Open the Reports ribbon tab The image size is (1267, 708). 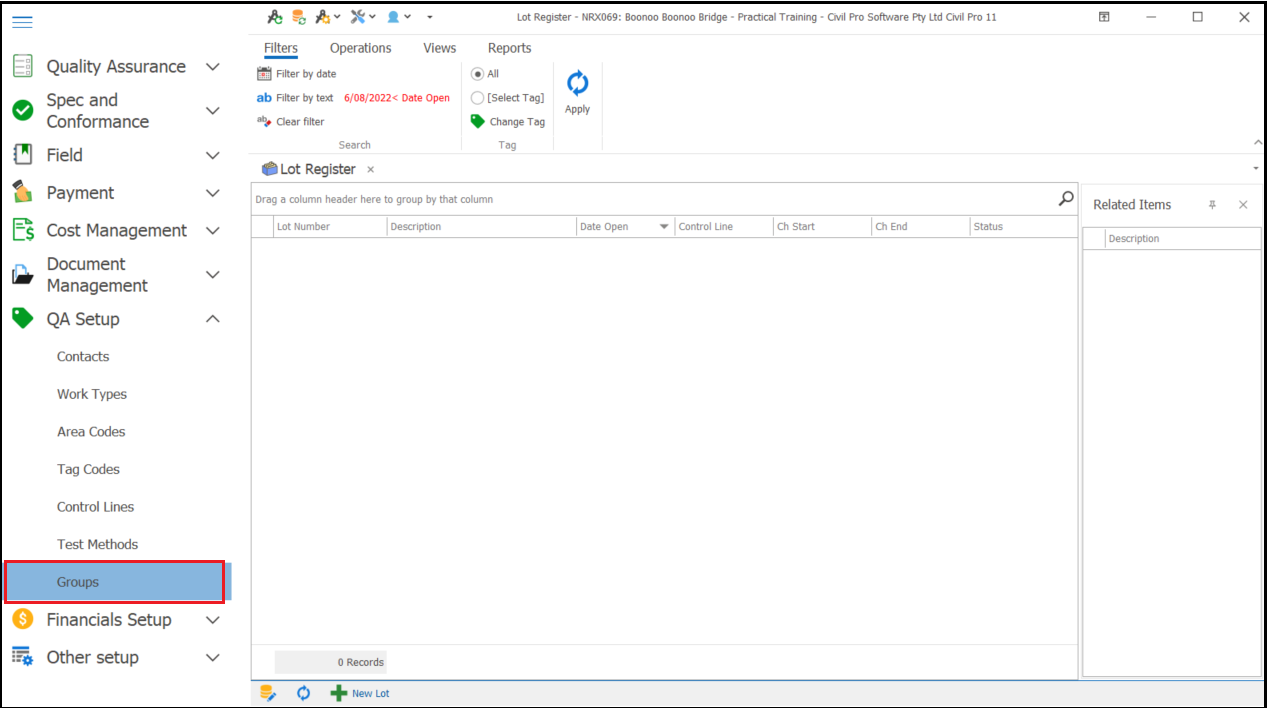click(509, 48)
